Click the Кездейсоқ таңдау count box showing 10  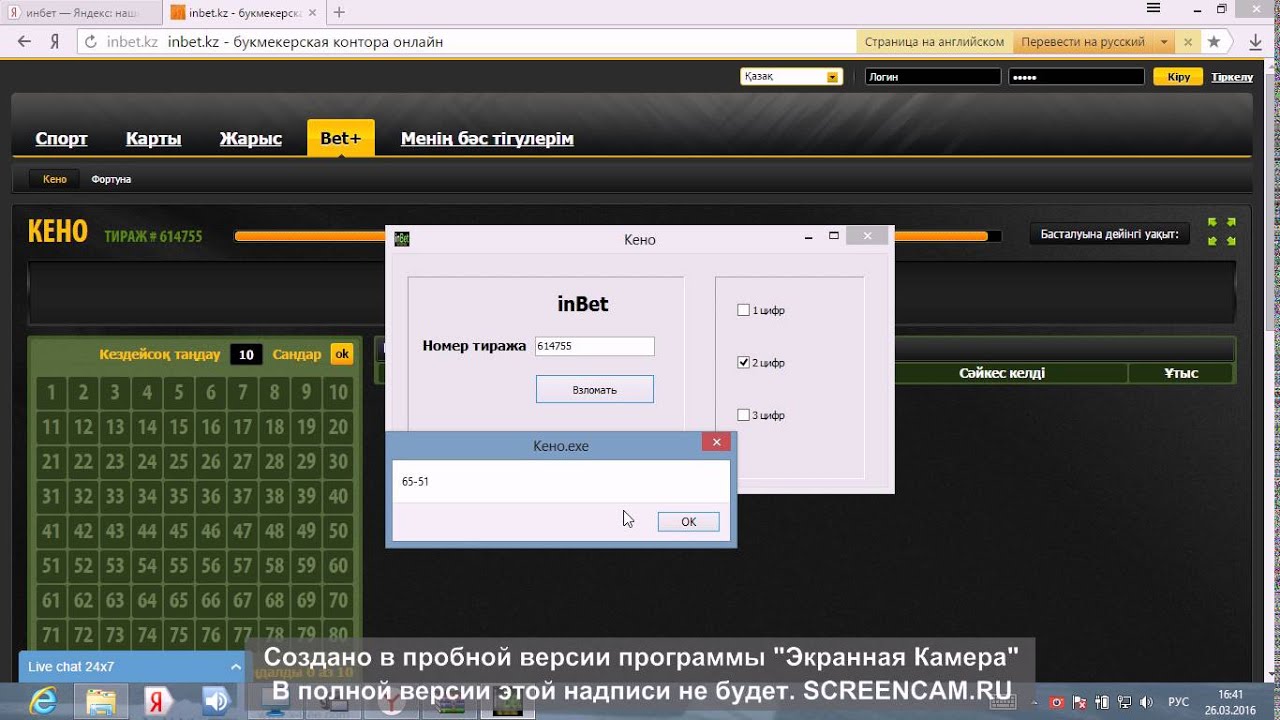tap(246, 354)
